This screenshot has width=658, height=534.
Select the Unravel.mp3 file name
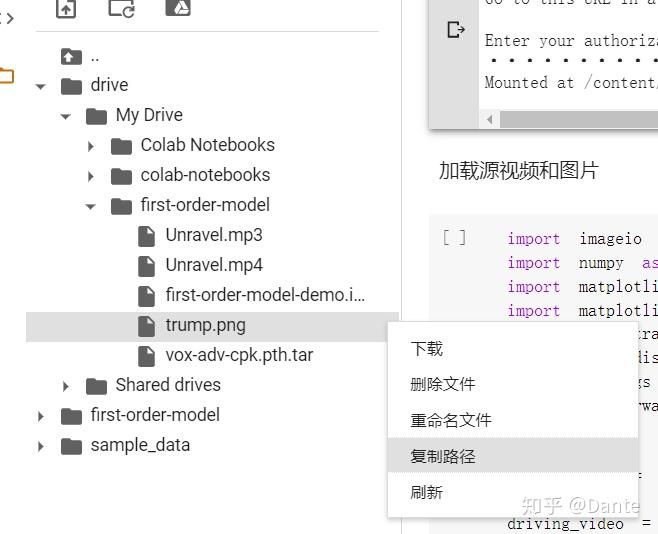point(214,235)
